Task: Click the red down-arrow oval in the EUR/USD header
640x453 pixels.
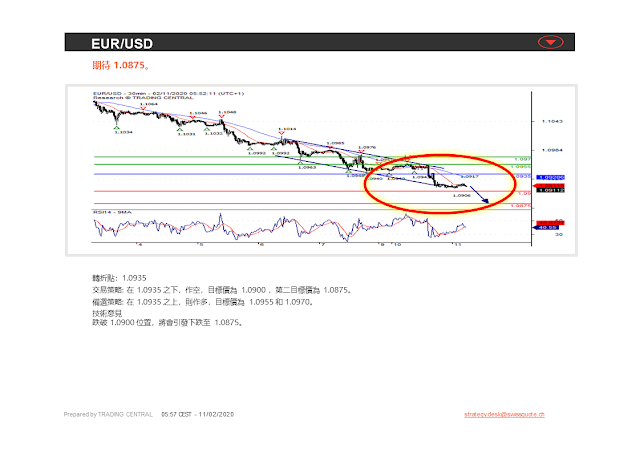Action: point(551,42)
